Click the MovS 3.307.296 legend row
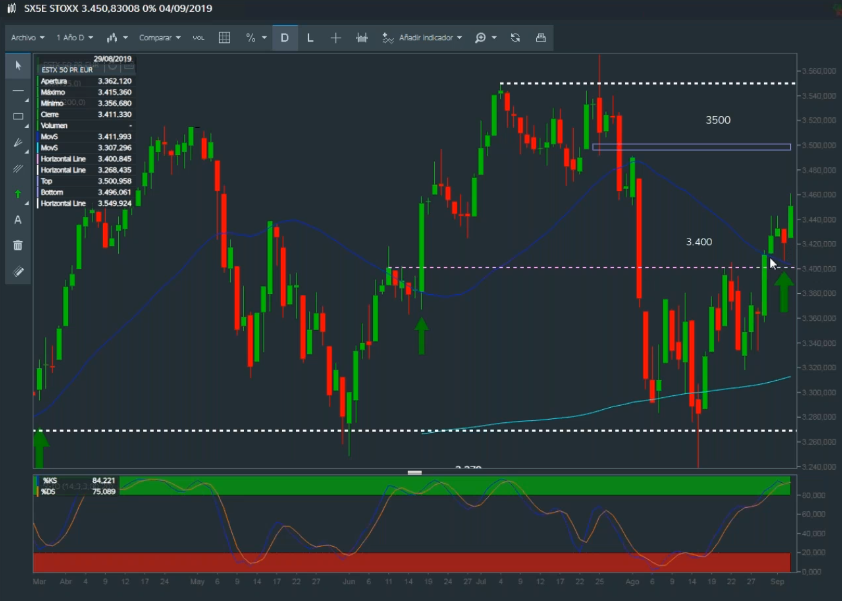The image size is (842, 601). coord(85,148)
